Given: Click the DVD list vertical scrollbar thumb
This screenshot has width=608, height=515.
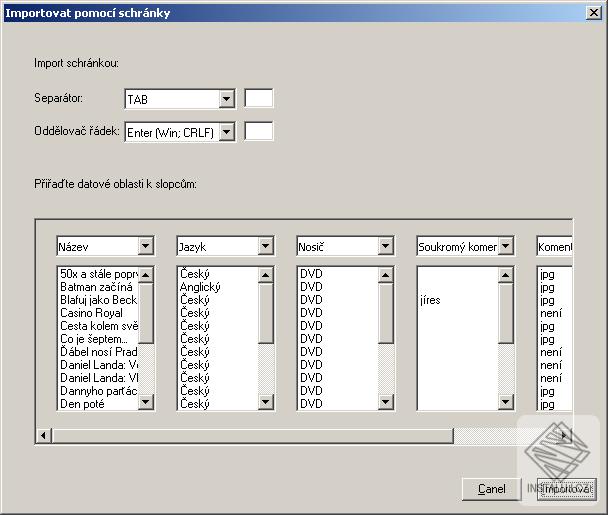Looking at the screenshot, I should 385,313.
